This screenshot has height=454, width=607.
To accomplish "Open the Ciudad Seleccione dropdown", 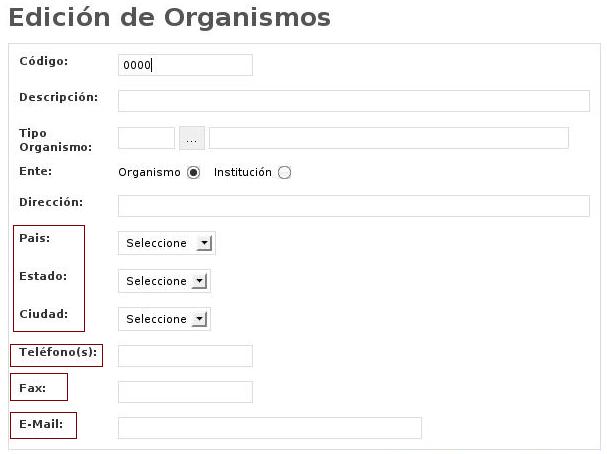I will (x=164, y=319).
